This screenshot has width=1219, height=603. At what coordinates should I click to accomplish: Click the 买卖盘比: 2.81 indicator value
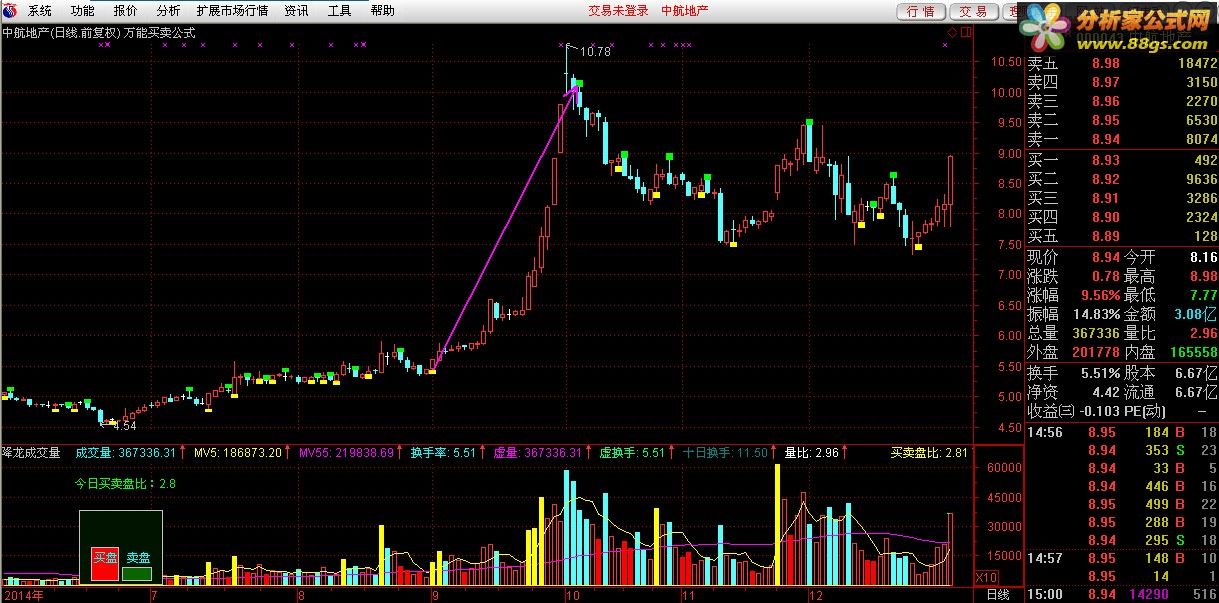[929, 453]
